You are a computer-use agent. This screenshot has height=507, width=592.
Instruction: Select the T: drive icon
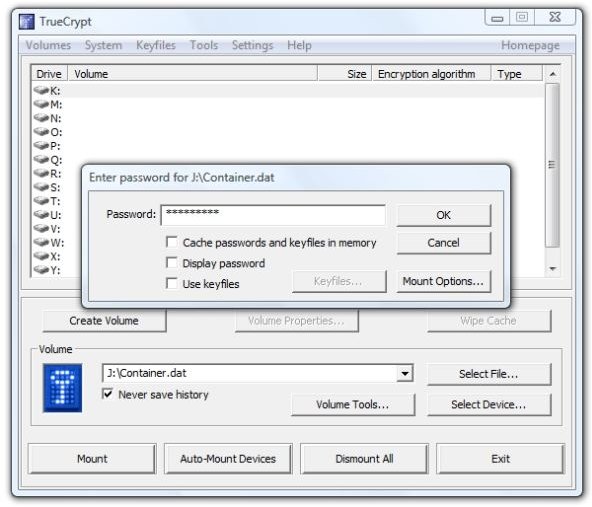click(x=41, y=200)
